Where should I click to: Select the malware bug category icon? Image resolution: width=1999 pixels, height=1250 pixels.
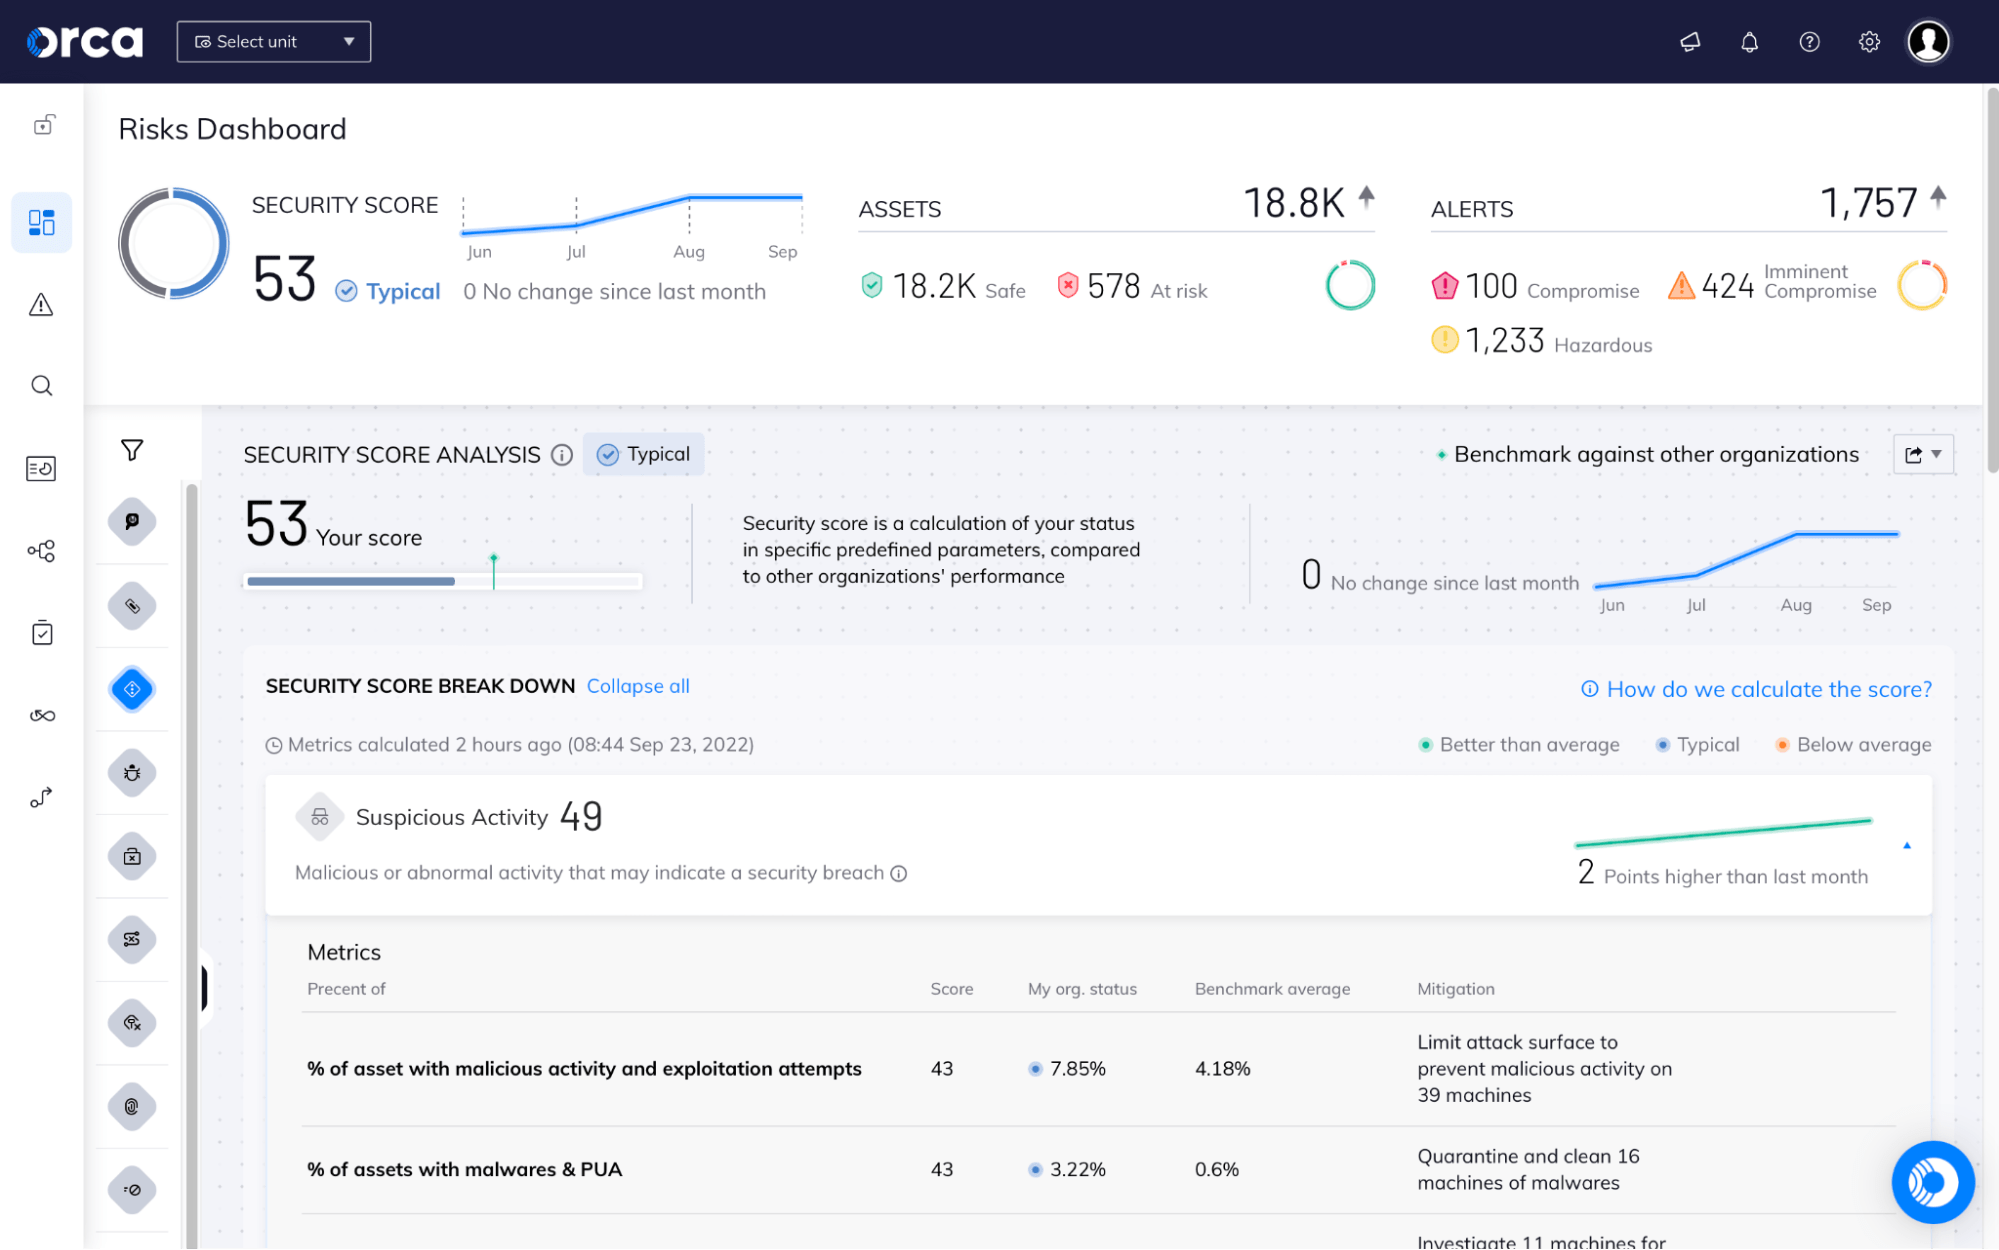coord(132,772)
